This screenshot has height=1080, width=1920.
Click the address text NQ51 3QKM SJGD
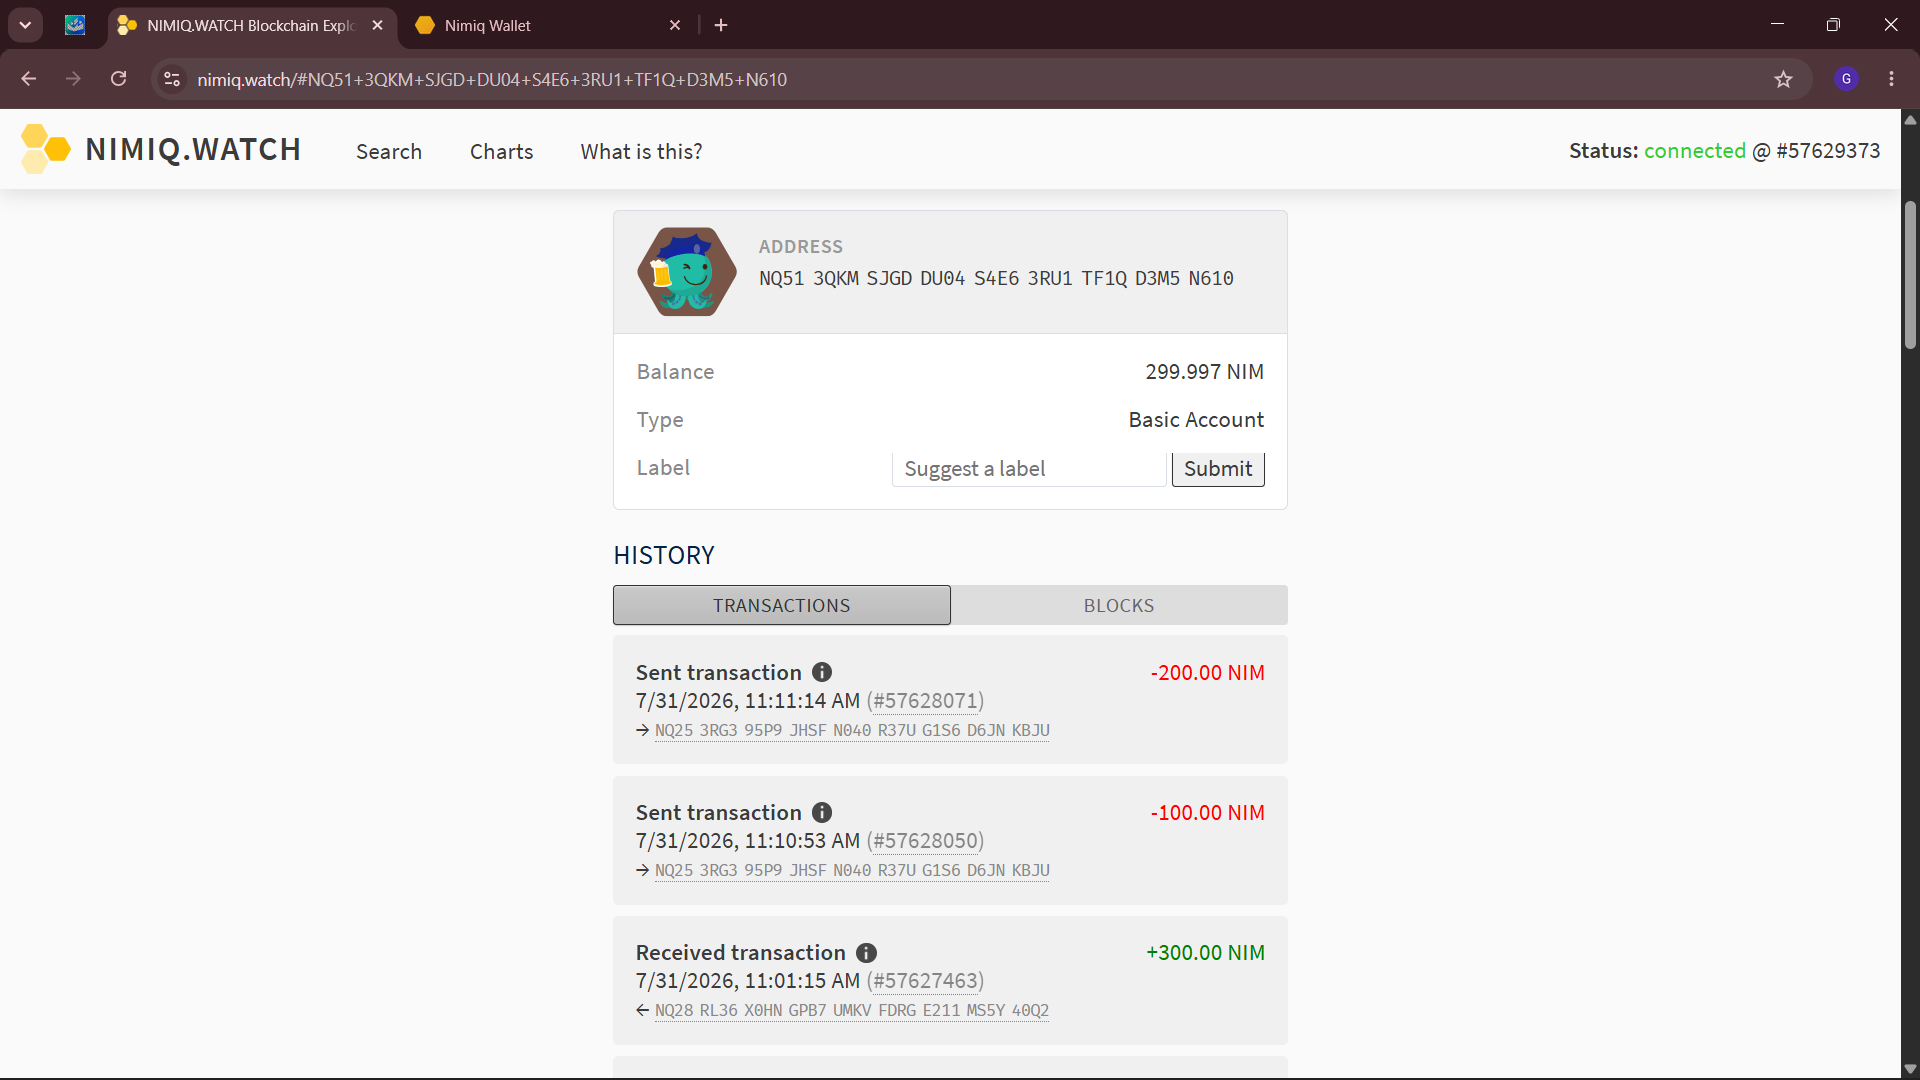coord(996,278)
